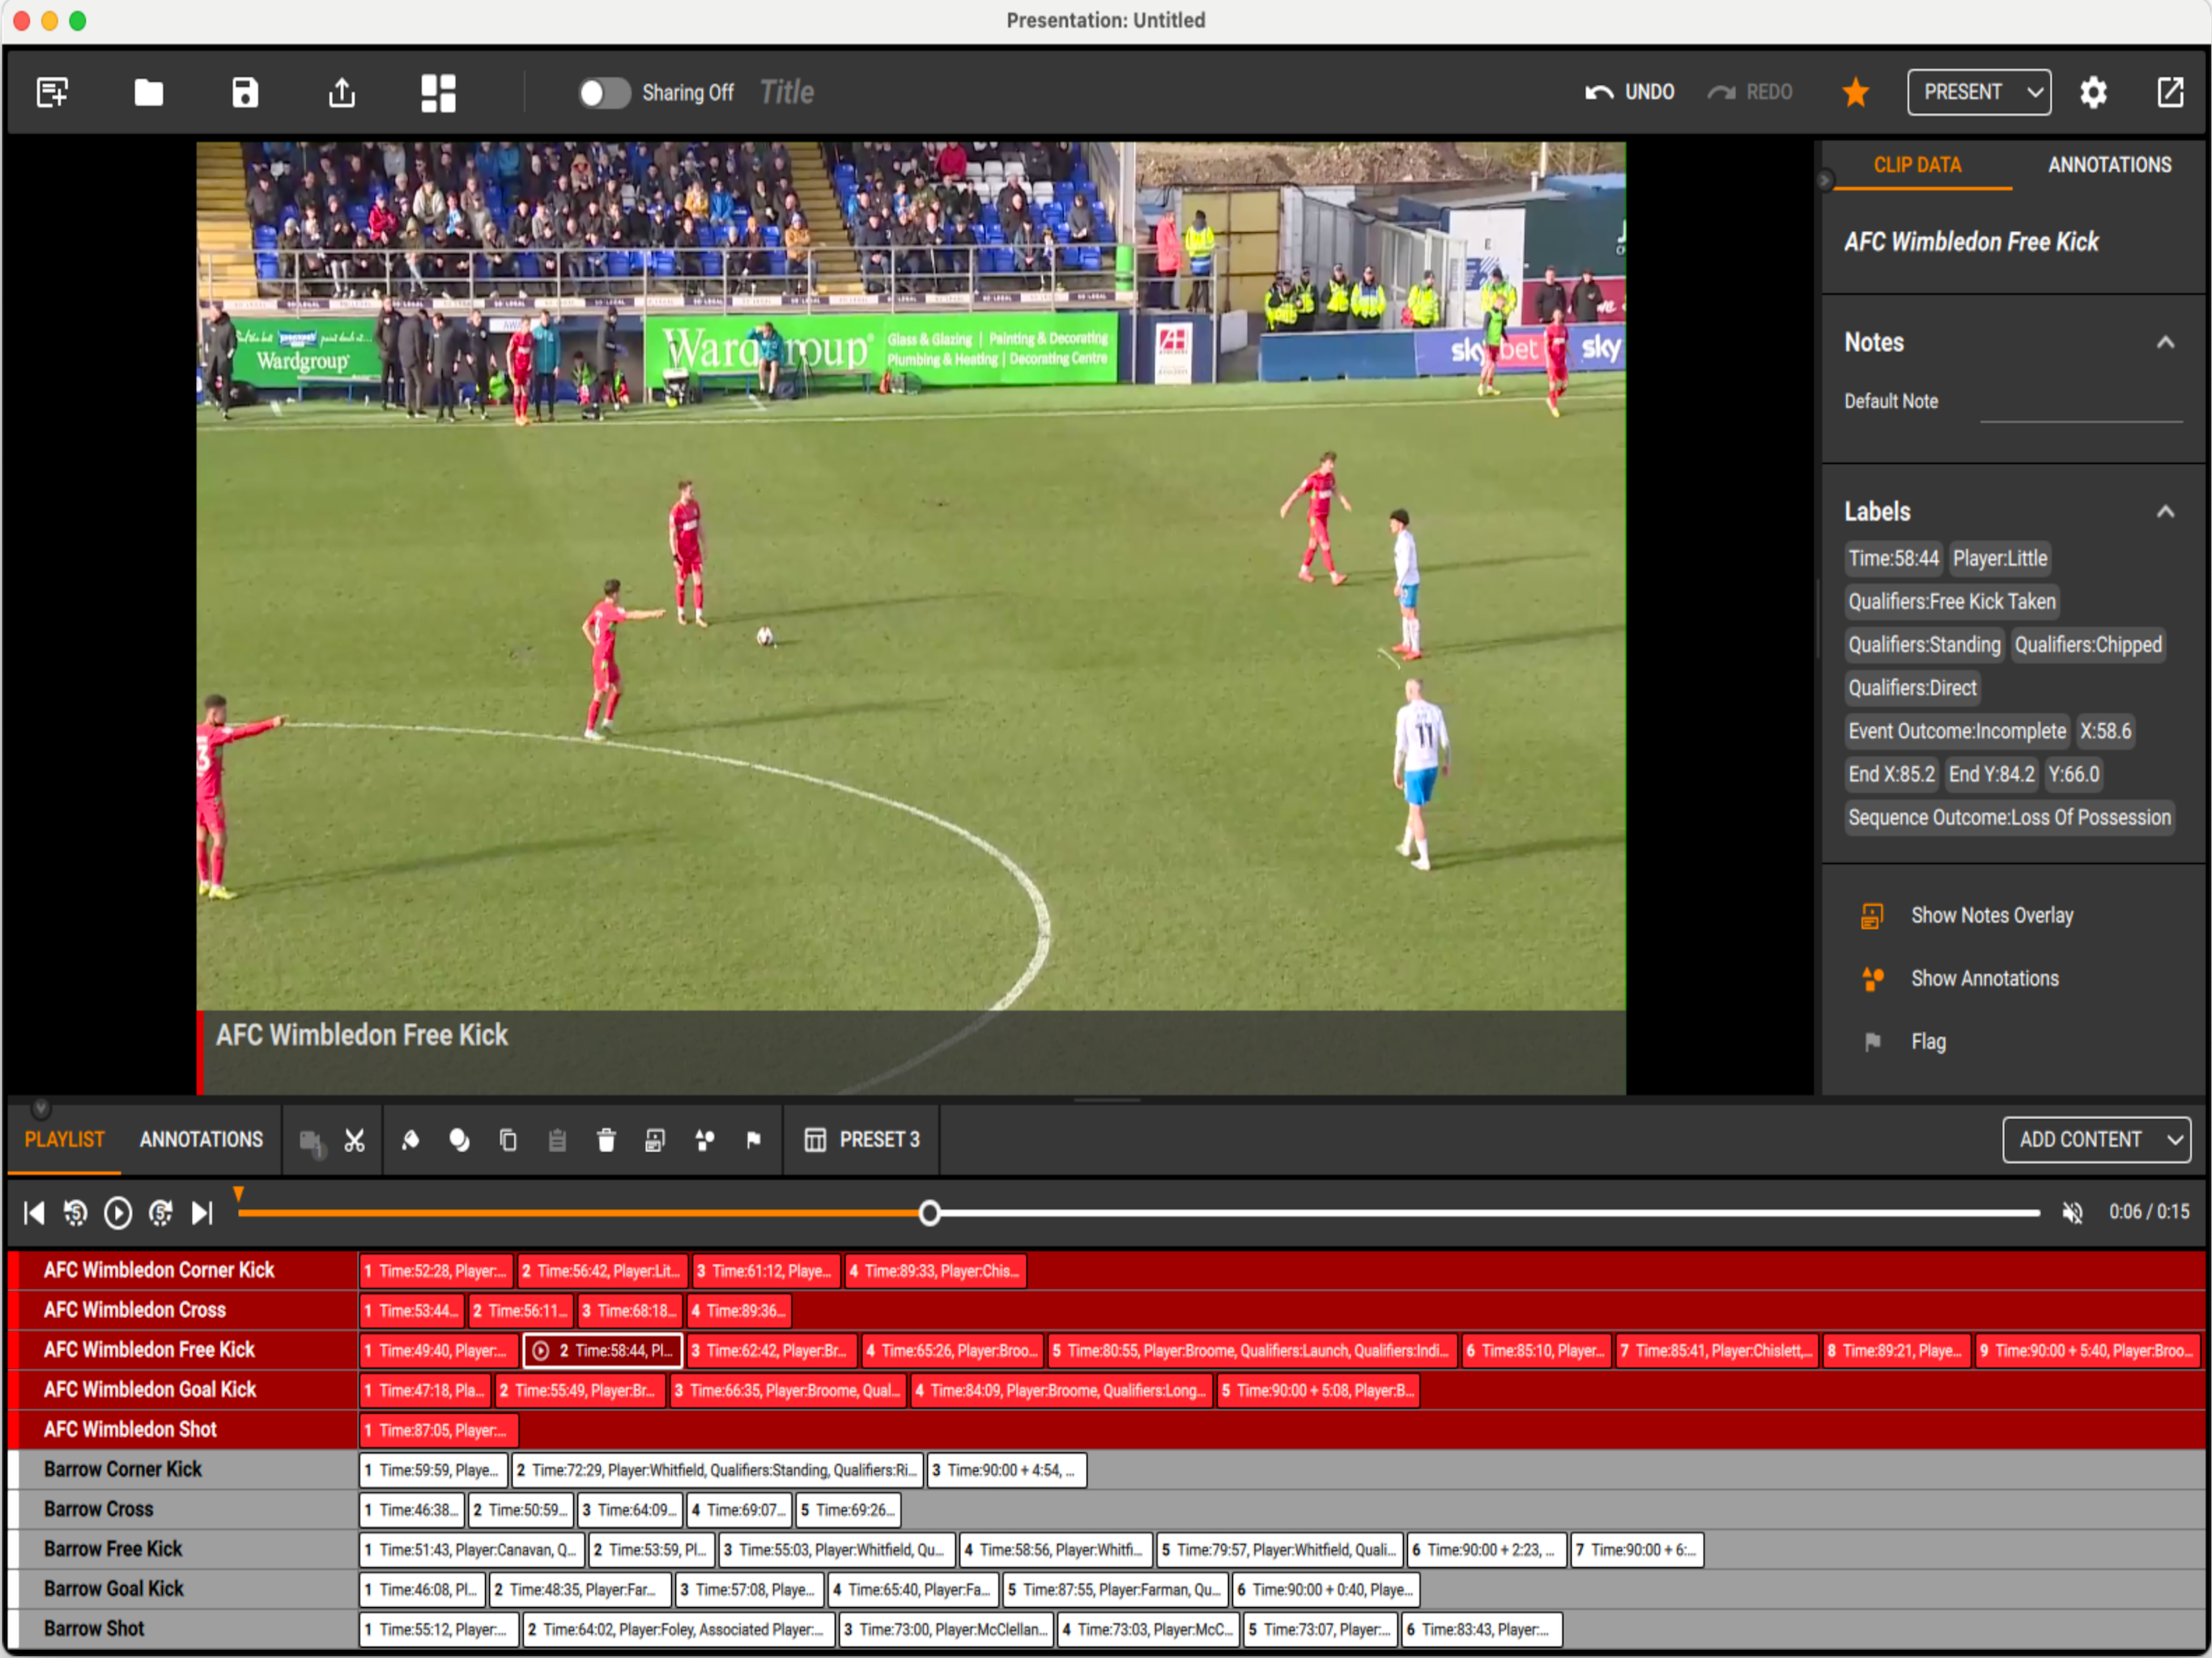Screen dimensions: 2212x1658
Task: Open Corner Kick clip 1 Time:52:28
Action: 436,1271
